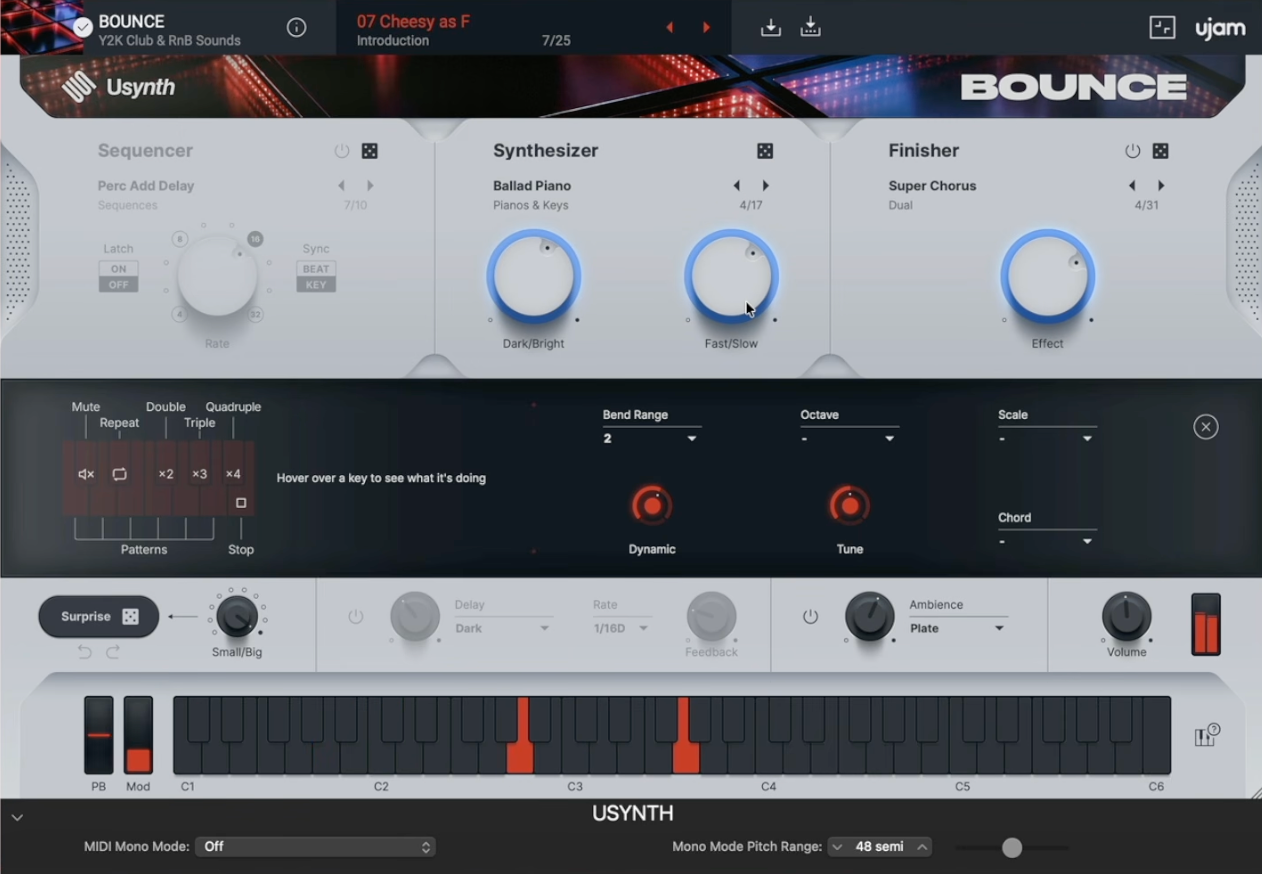Click the Volume knob
Viewport: 1262px width, 874px height.
[1126, 617]
